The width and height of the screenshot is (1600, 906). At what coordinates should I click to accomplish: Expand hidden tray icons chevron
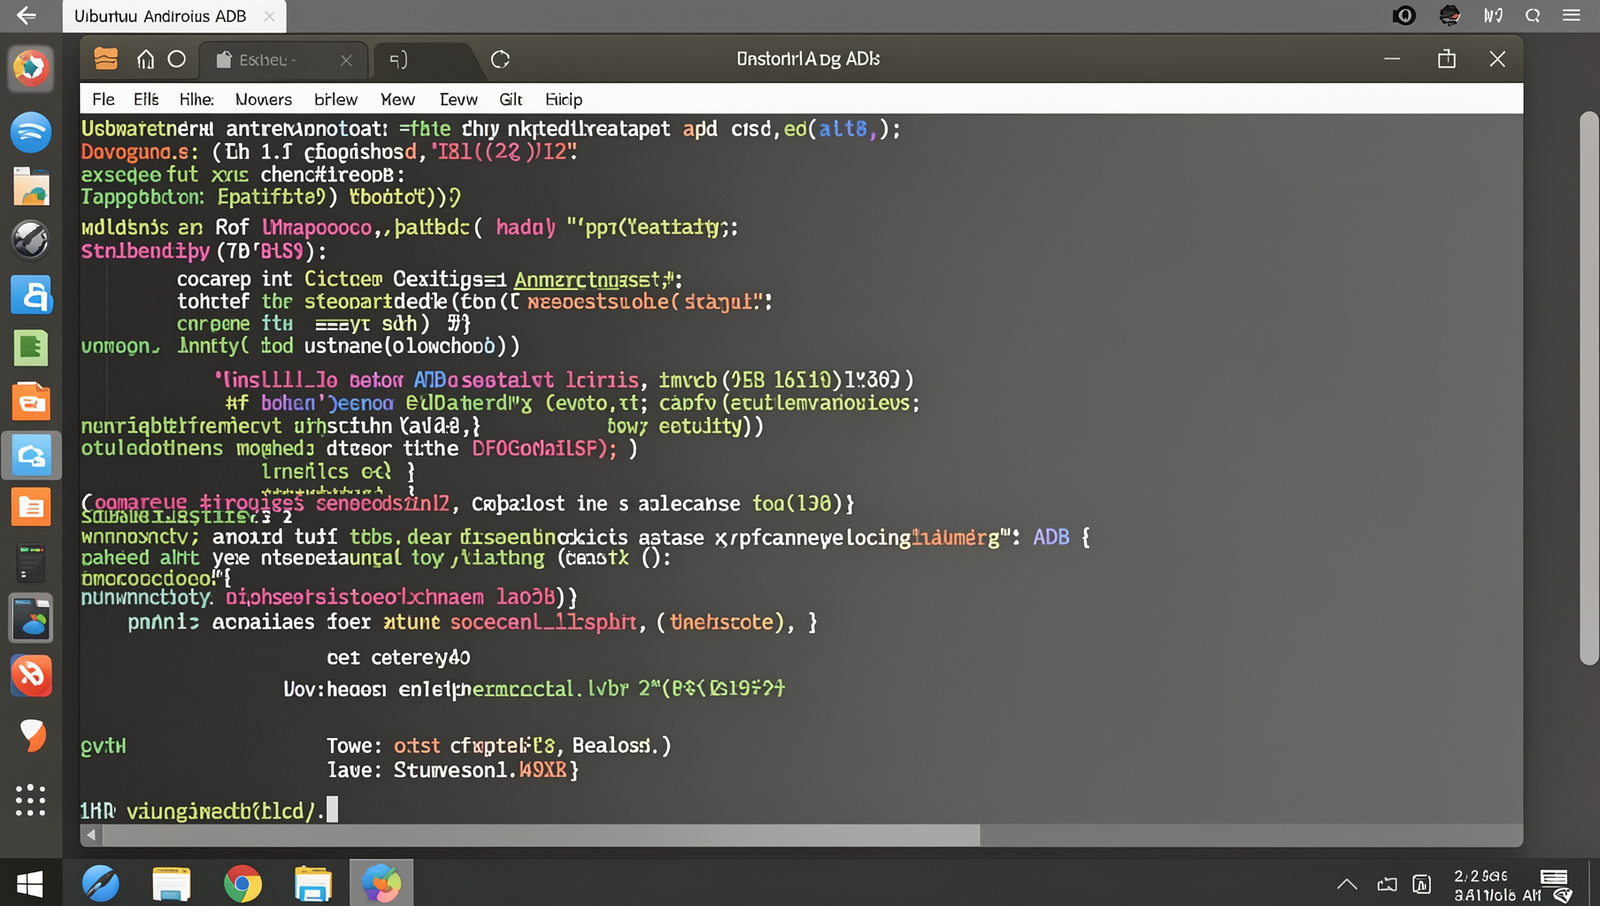coord(1347,884)
